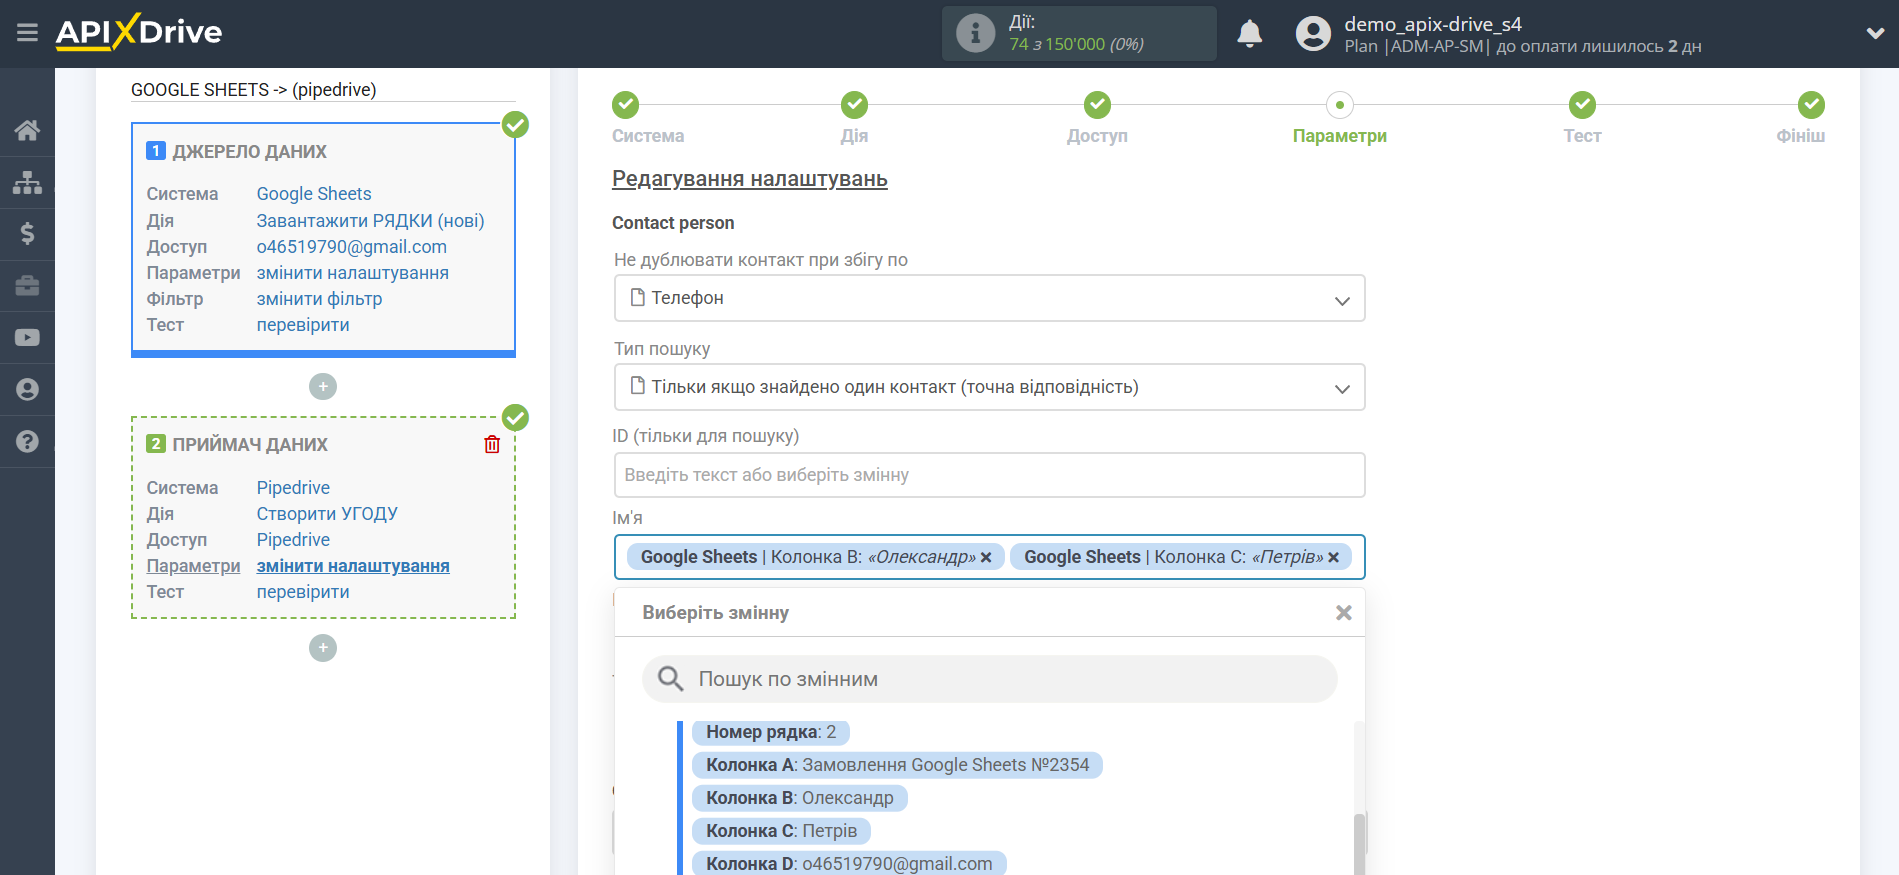Click the user avatar icon

tap(1313, 34)
